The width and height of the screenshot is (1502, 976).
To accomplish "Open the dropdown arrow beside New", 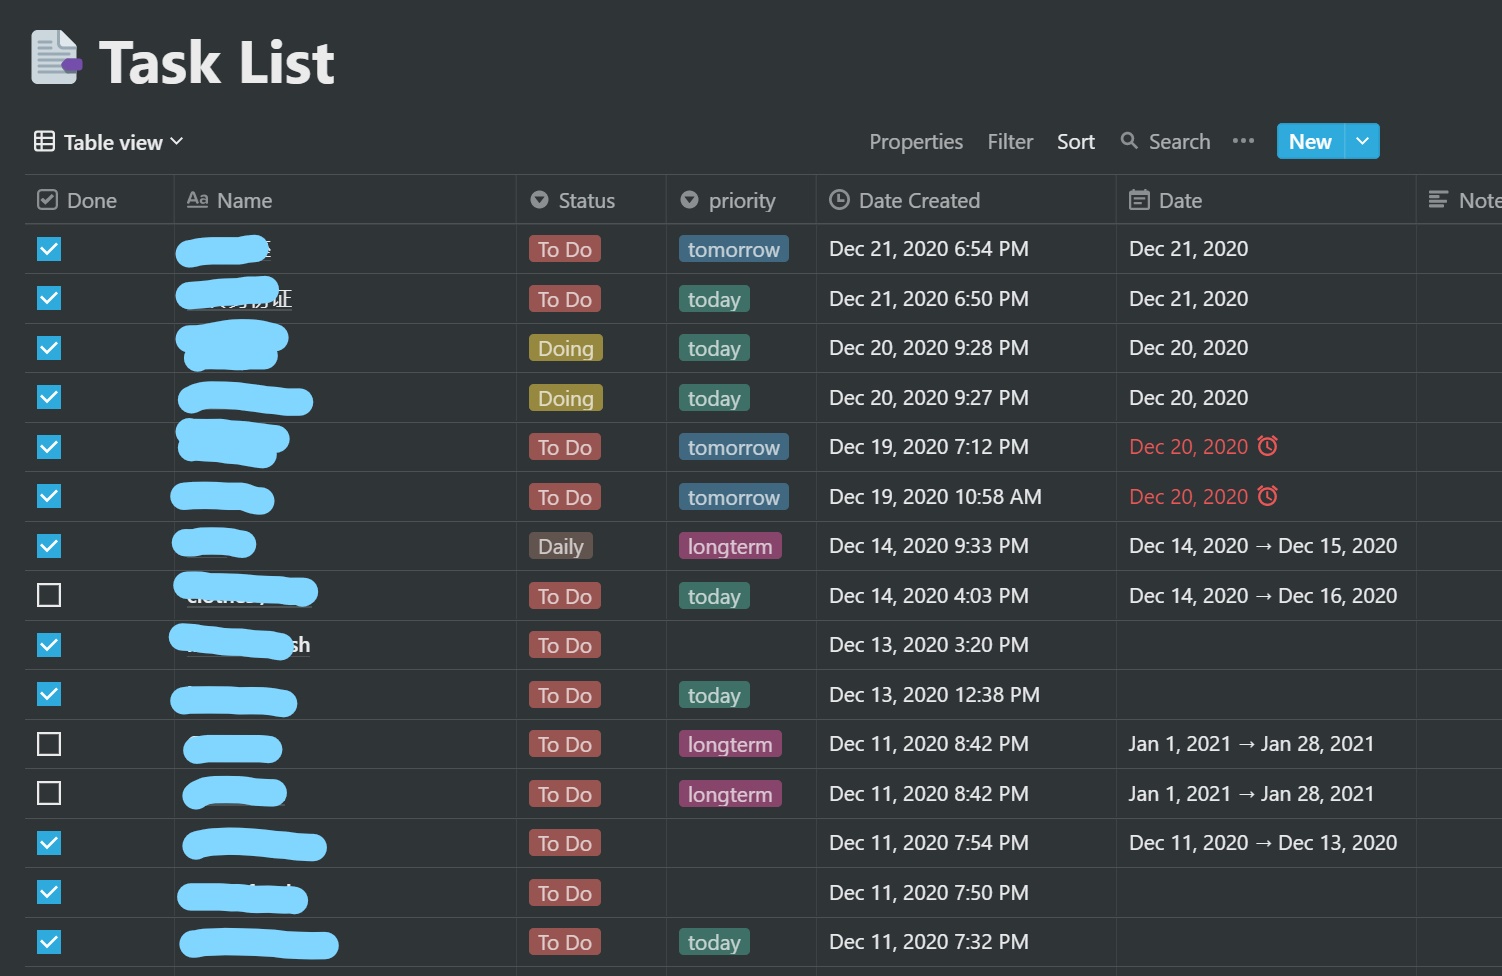I will pos(1362,141).
